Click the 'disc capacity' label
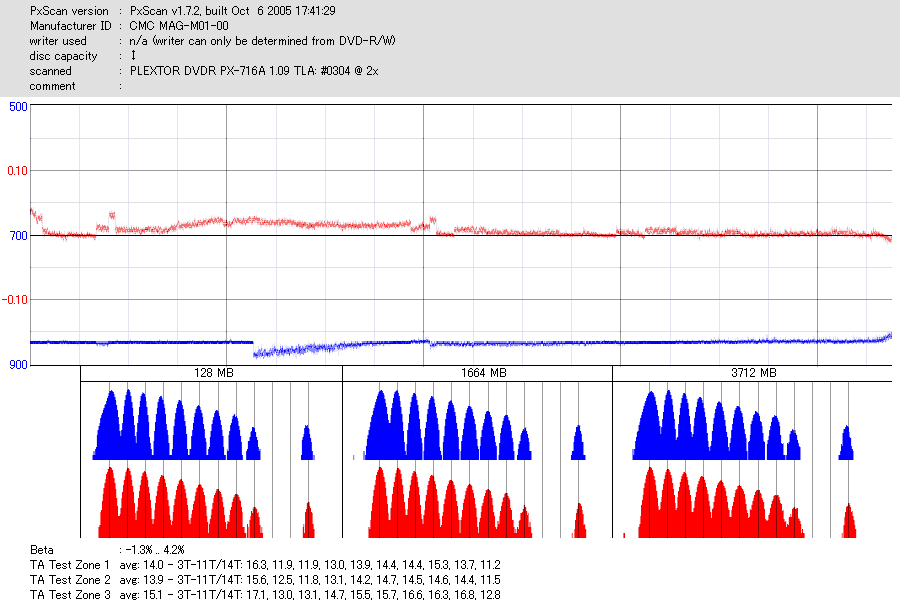The image size is (900, 607). pos(63,56)
